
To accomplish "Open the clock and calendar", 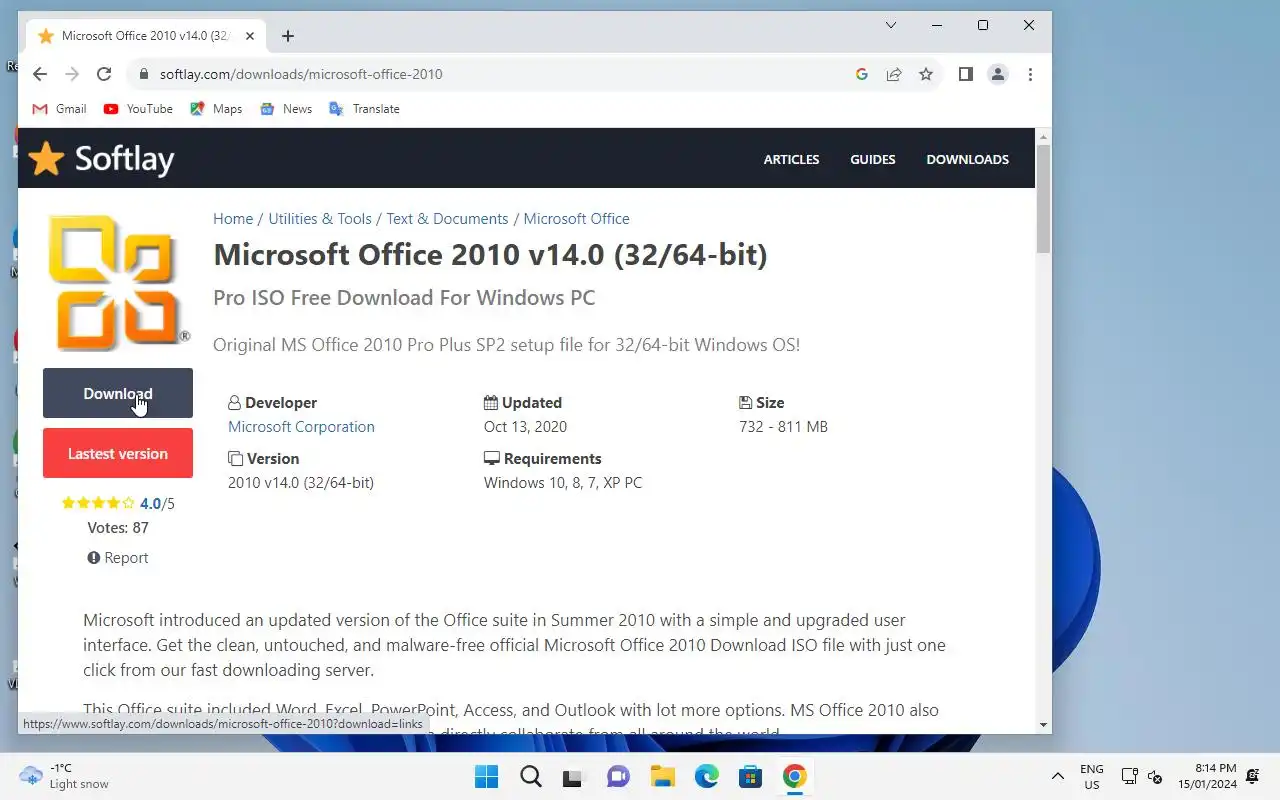I will pyautogui.click(x=1207, y=777).
